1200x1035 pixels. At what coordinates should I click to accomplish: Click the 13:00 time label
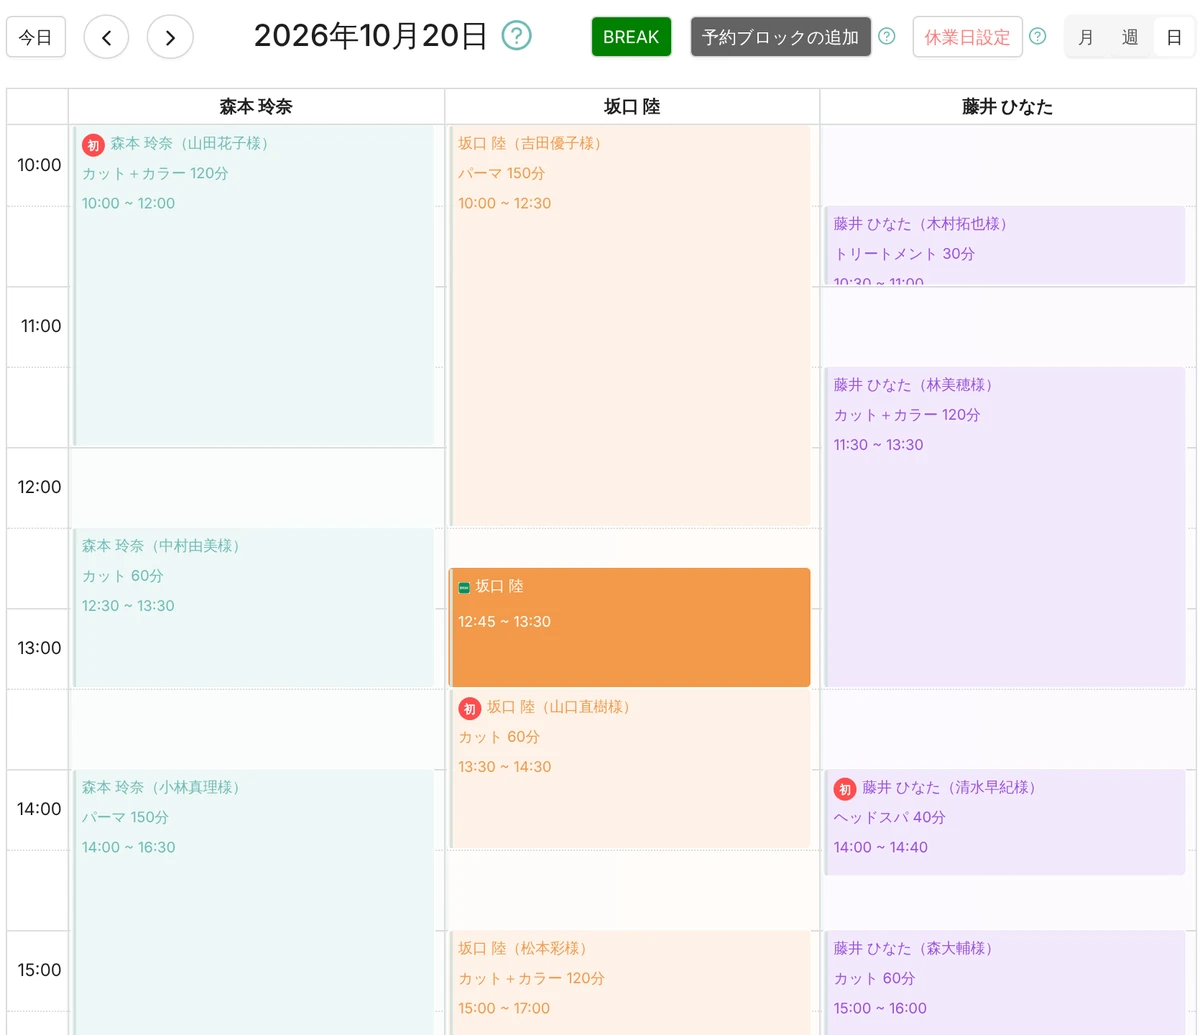(39, 648)
